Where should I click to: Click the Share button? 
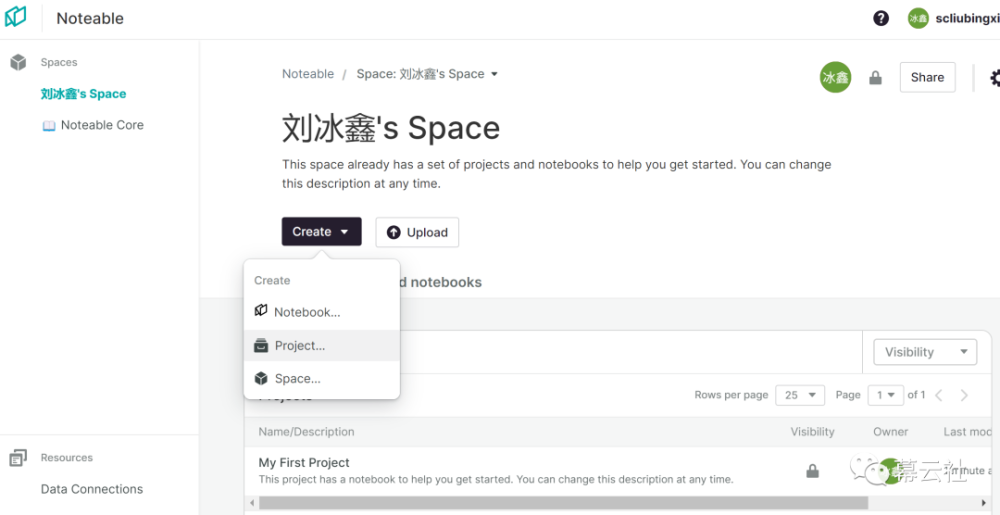[927, 77]
